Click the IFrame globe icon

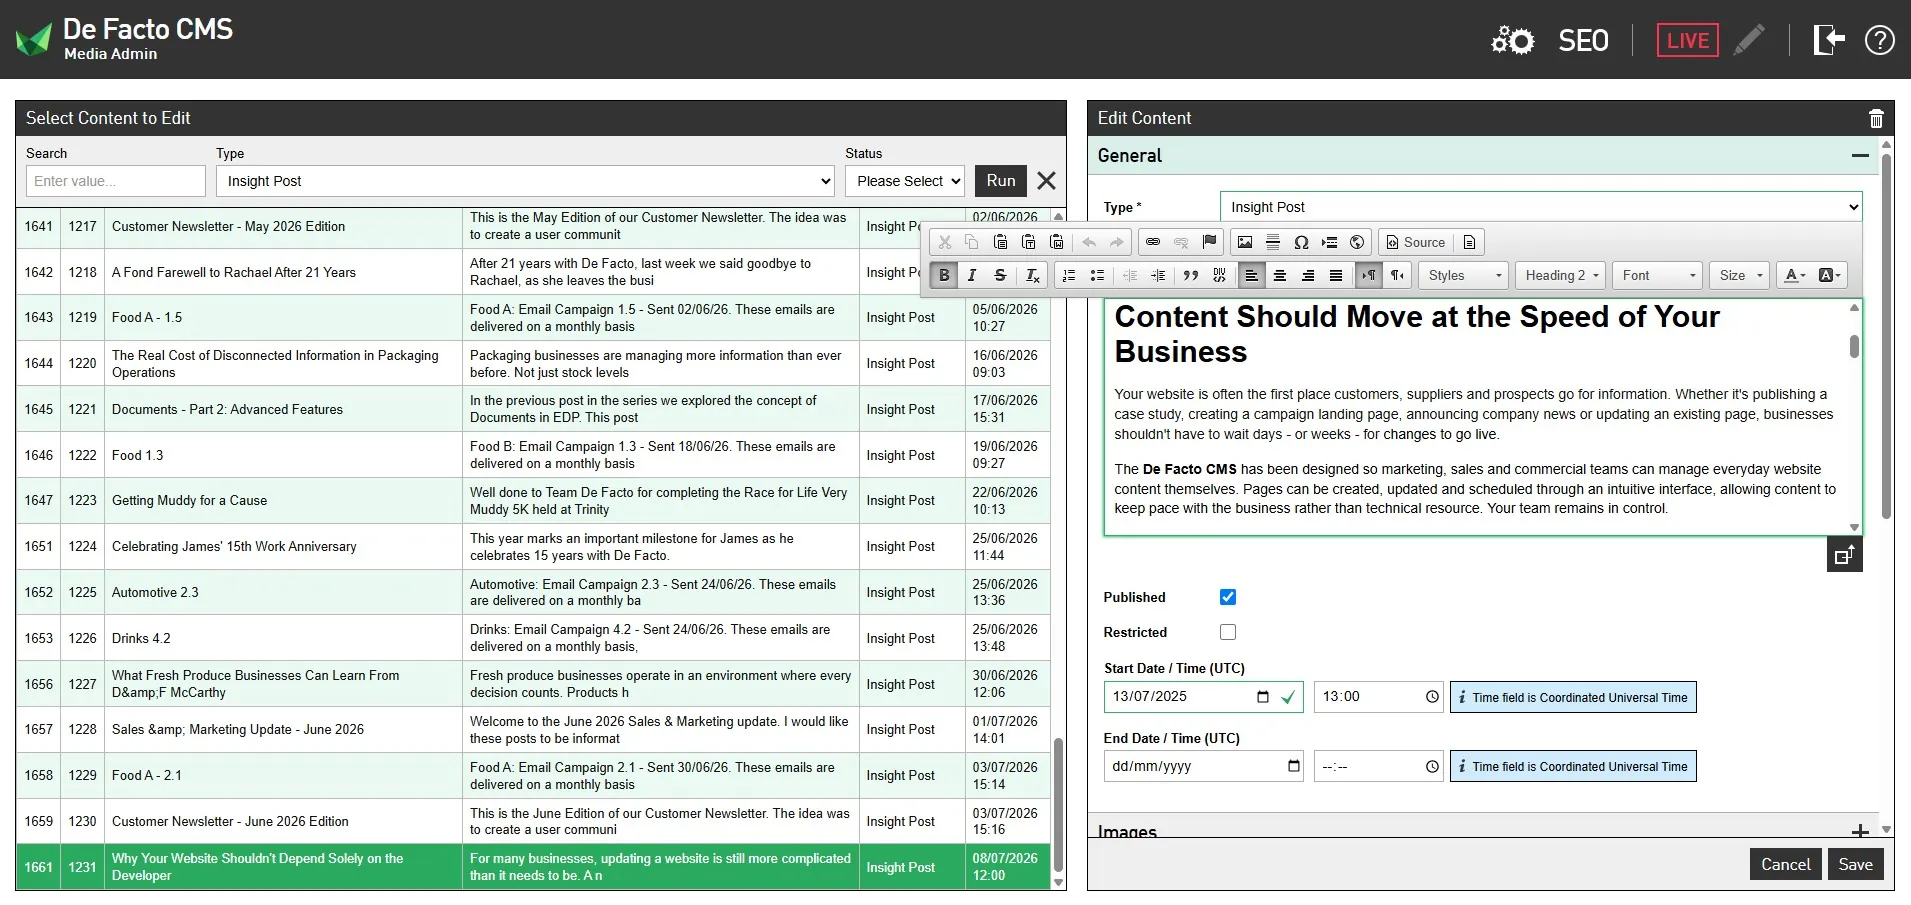(1357, 242)
